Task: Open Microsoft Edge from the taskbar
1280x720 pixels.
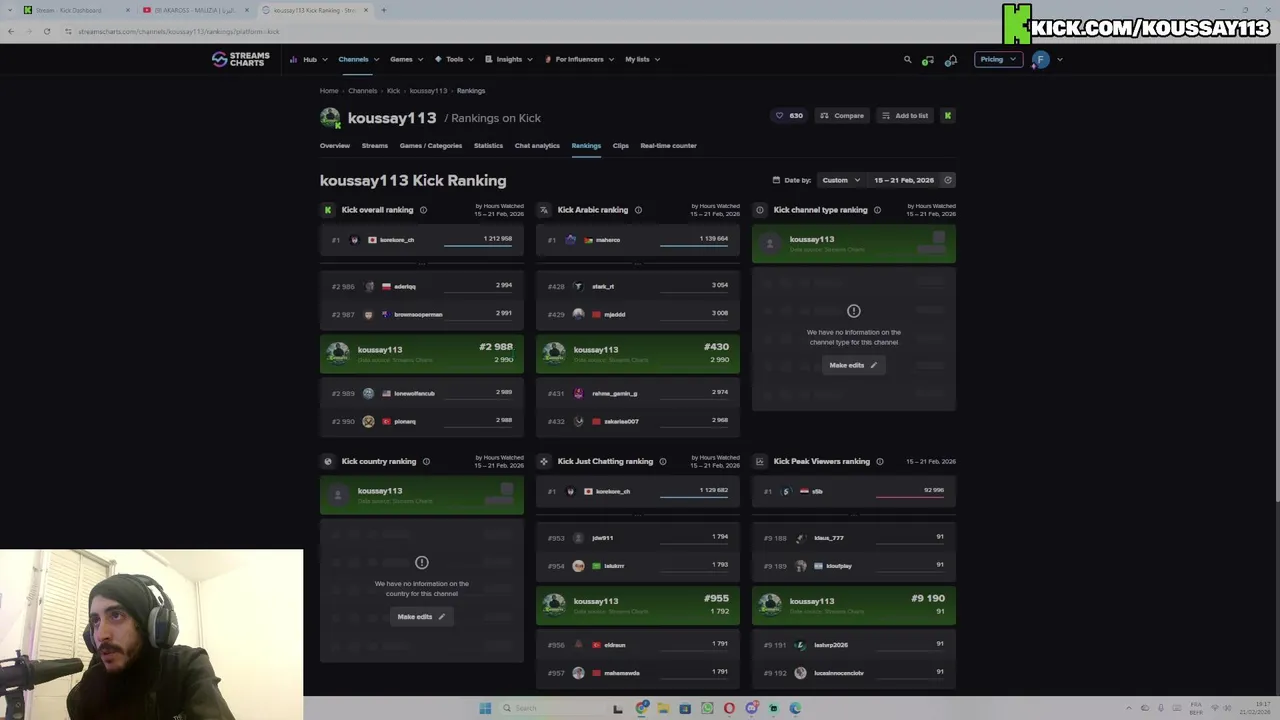Action: 795,708
